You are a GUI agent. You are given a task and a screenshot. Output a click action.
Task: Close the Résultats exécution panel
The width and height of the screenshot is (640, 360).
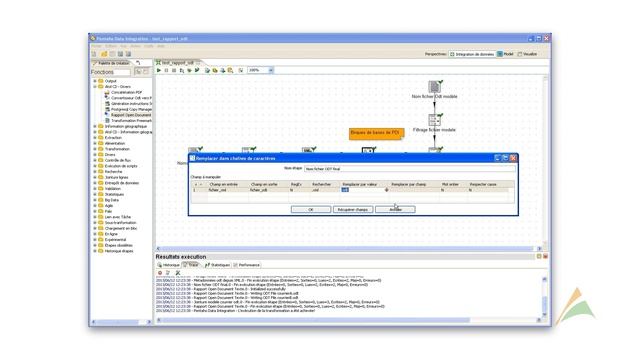(545, 256)
